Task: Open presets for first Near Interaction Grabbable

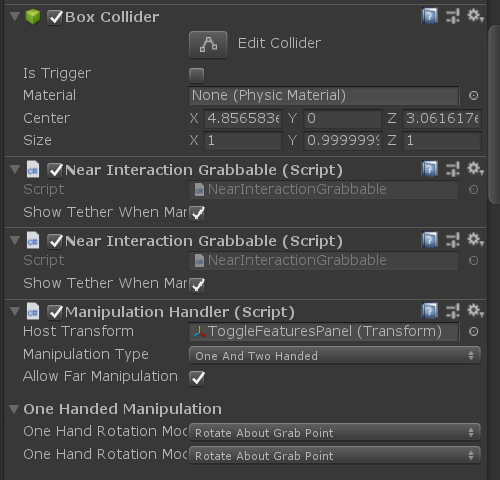Action: click(453, 169)
